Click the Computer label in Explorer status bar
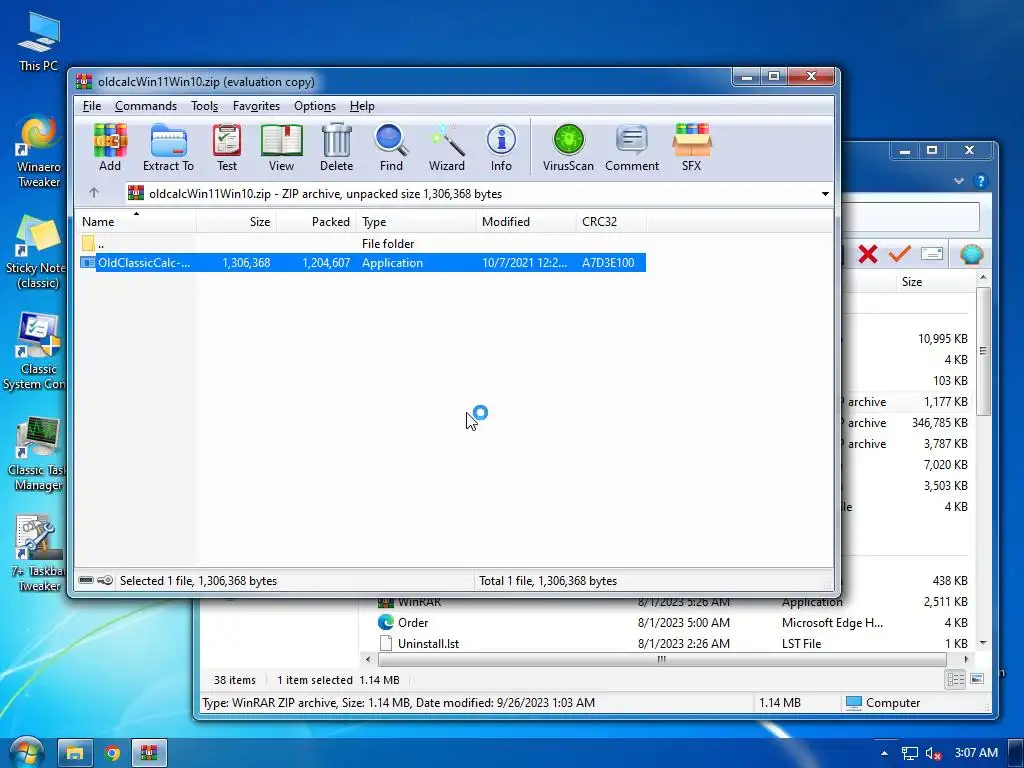Viewport: 1024px width, 768px height. point(892,703)
